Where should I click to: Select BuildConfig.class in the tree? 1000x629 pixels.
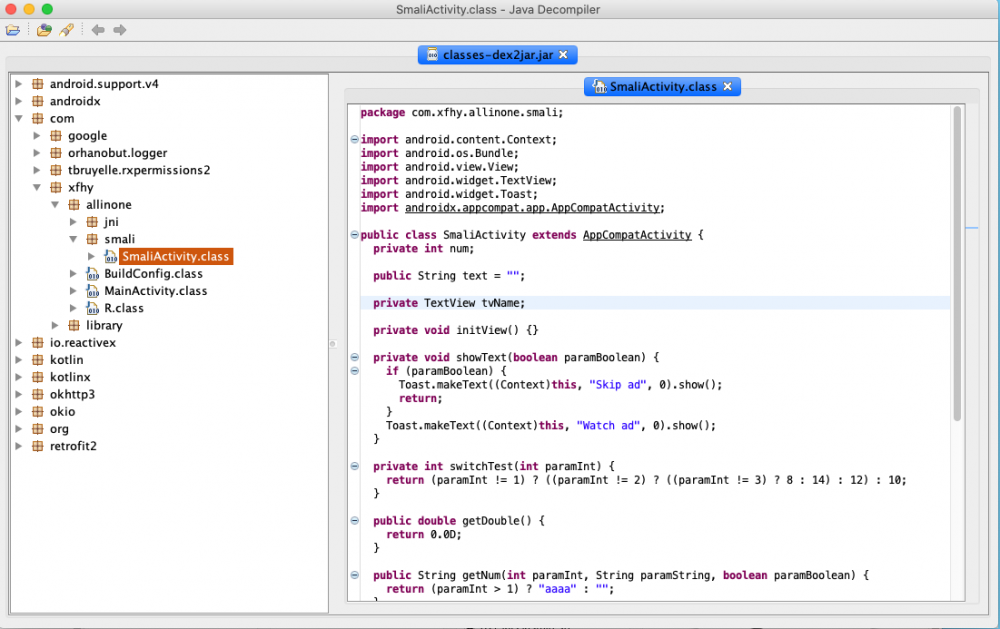click(x=153, y=274)
